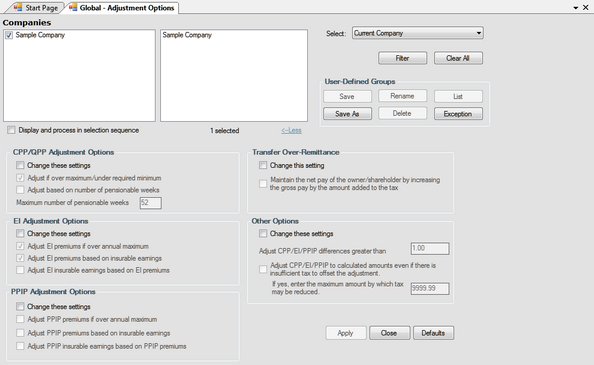Click the Start Page tab icon
594x365 pixels.
point(18,7)
